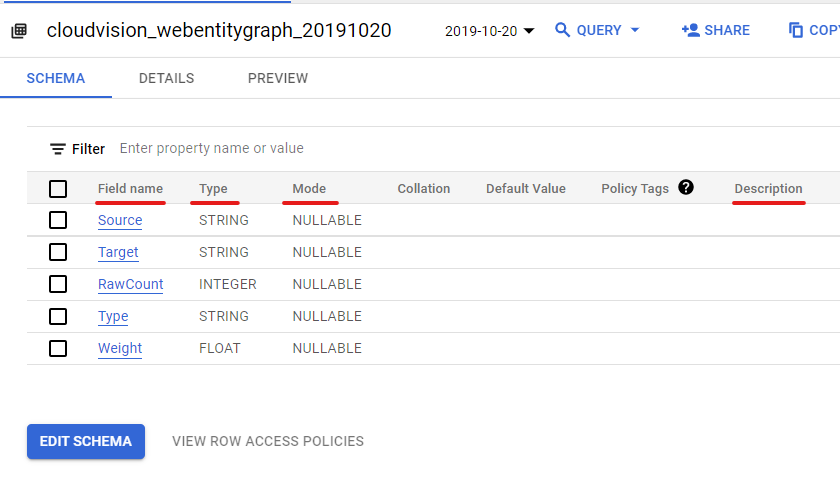Toggle the select-all header checkbox
The image size is (840, 481).
point(58,188)
